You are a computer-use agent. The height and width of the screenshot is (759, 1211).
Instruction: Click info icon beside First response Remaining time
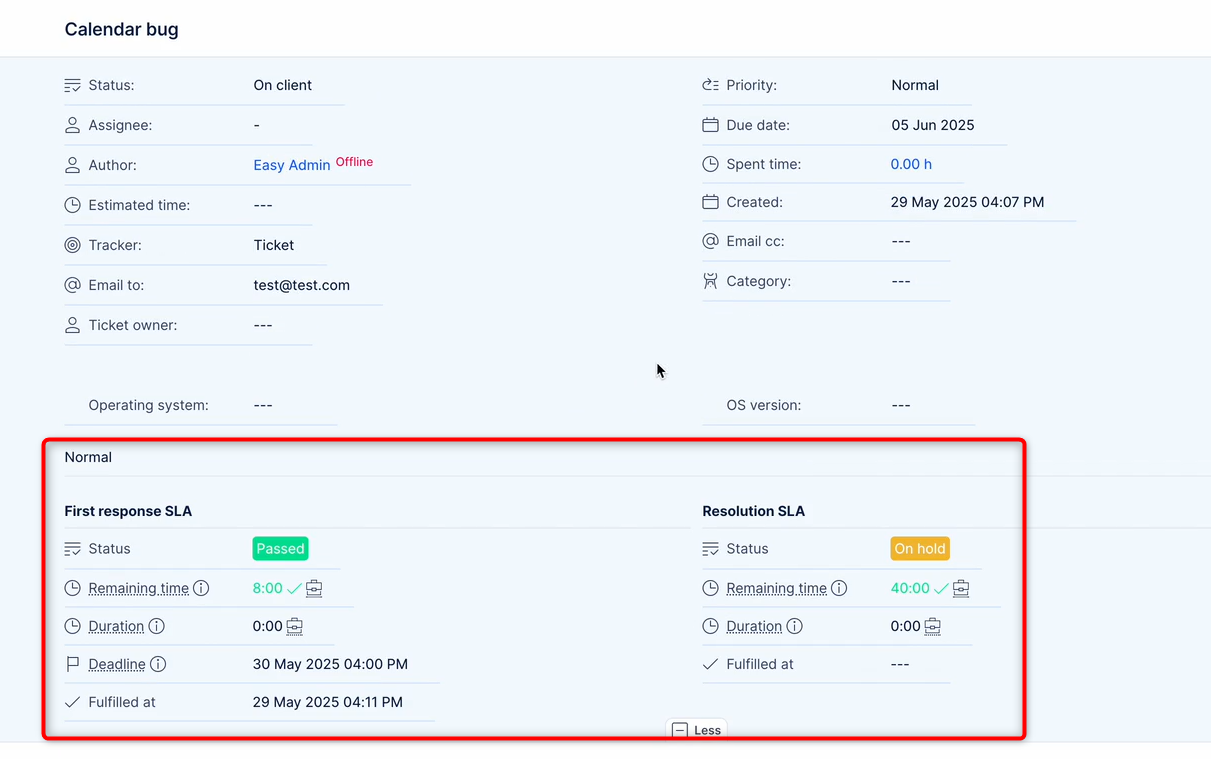[201, 588]
